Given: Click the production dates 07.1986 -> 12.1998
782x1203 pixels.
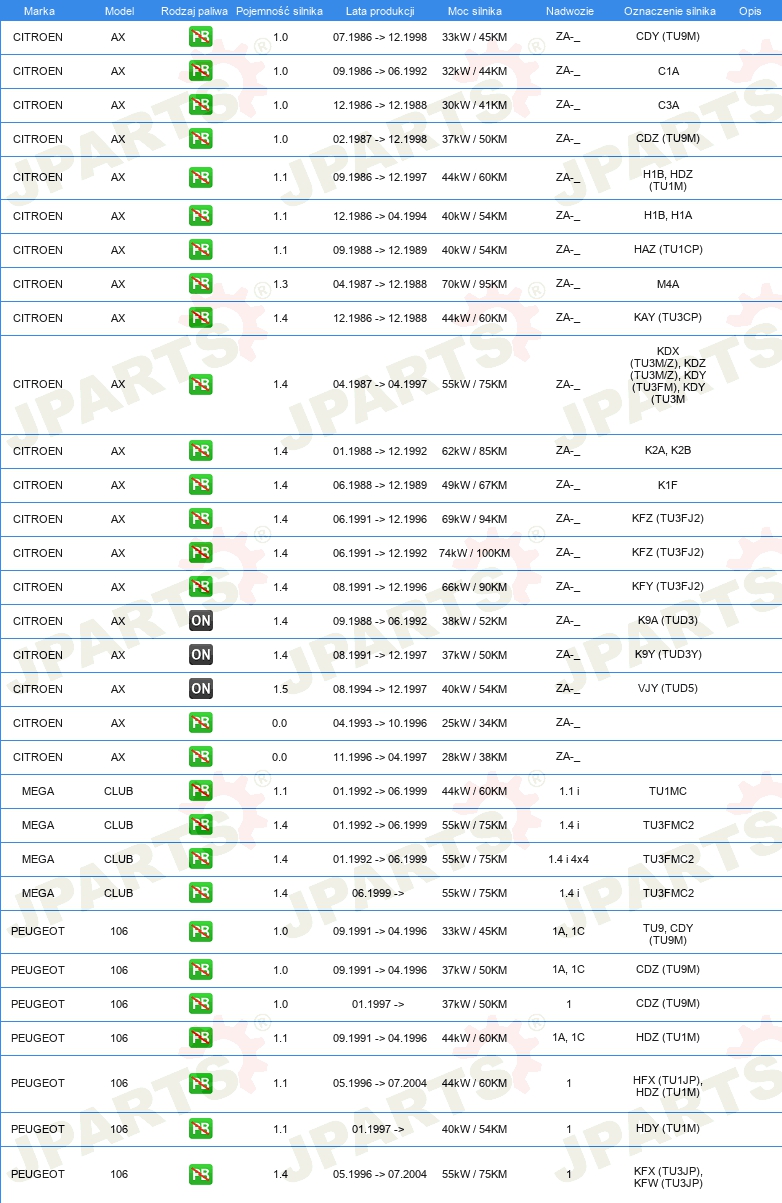Looking at the screenshot, I should coord(380,37).
